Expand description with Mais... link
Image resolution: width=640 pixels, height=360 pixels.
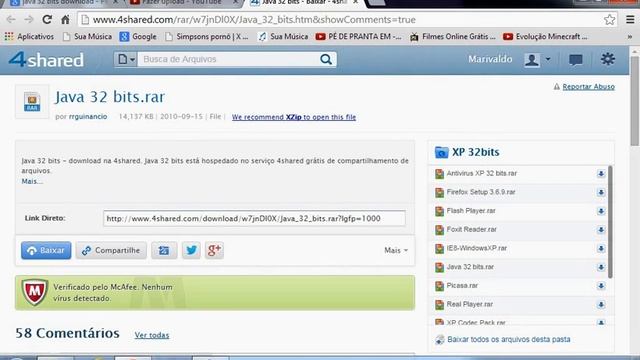pyautogui.click(x=32, y=181)
